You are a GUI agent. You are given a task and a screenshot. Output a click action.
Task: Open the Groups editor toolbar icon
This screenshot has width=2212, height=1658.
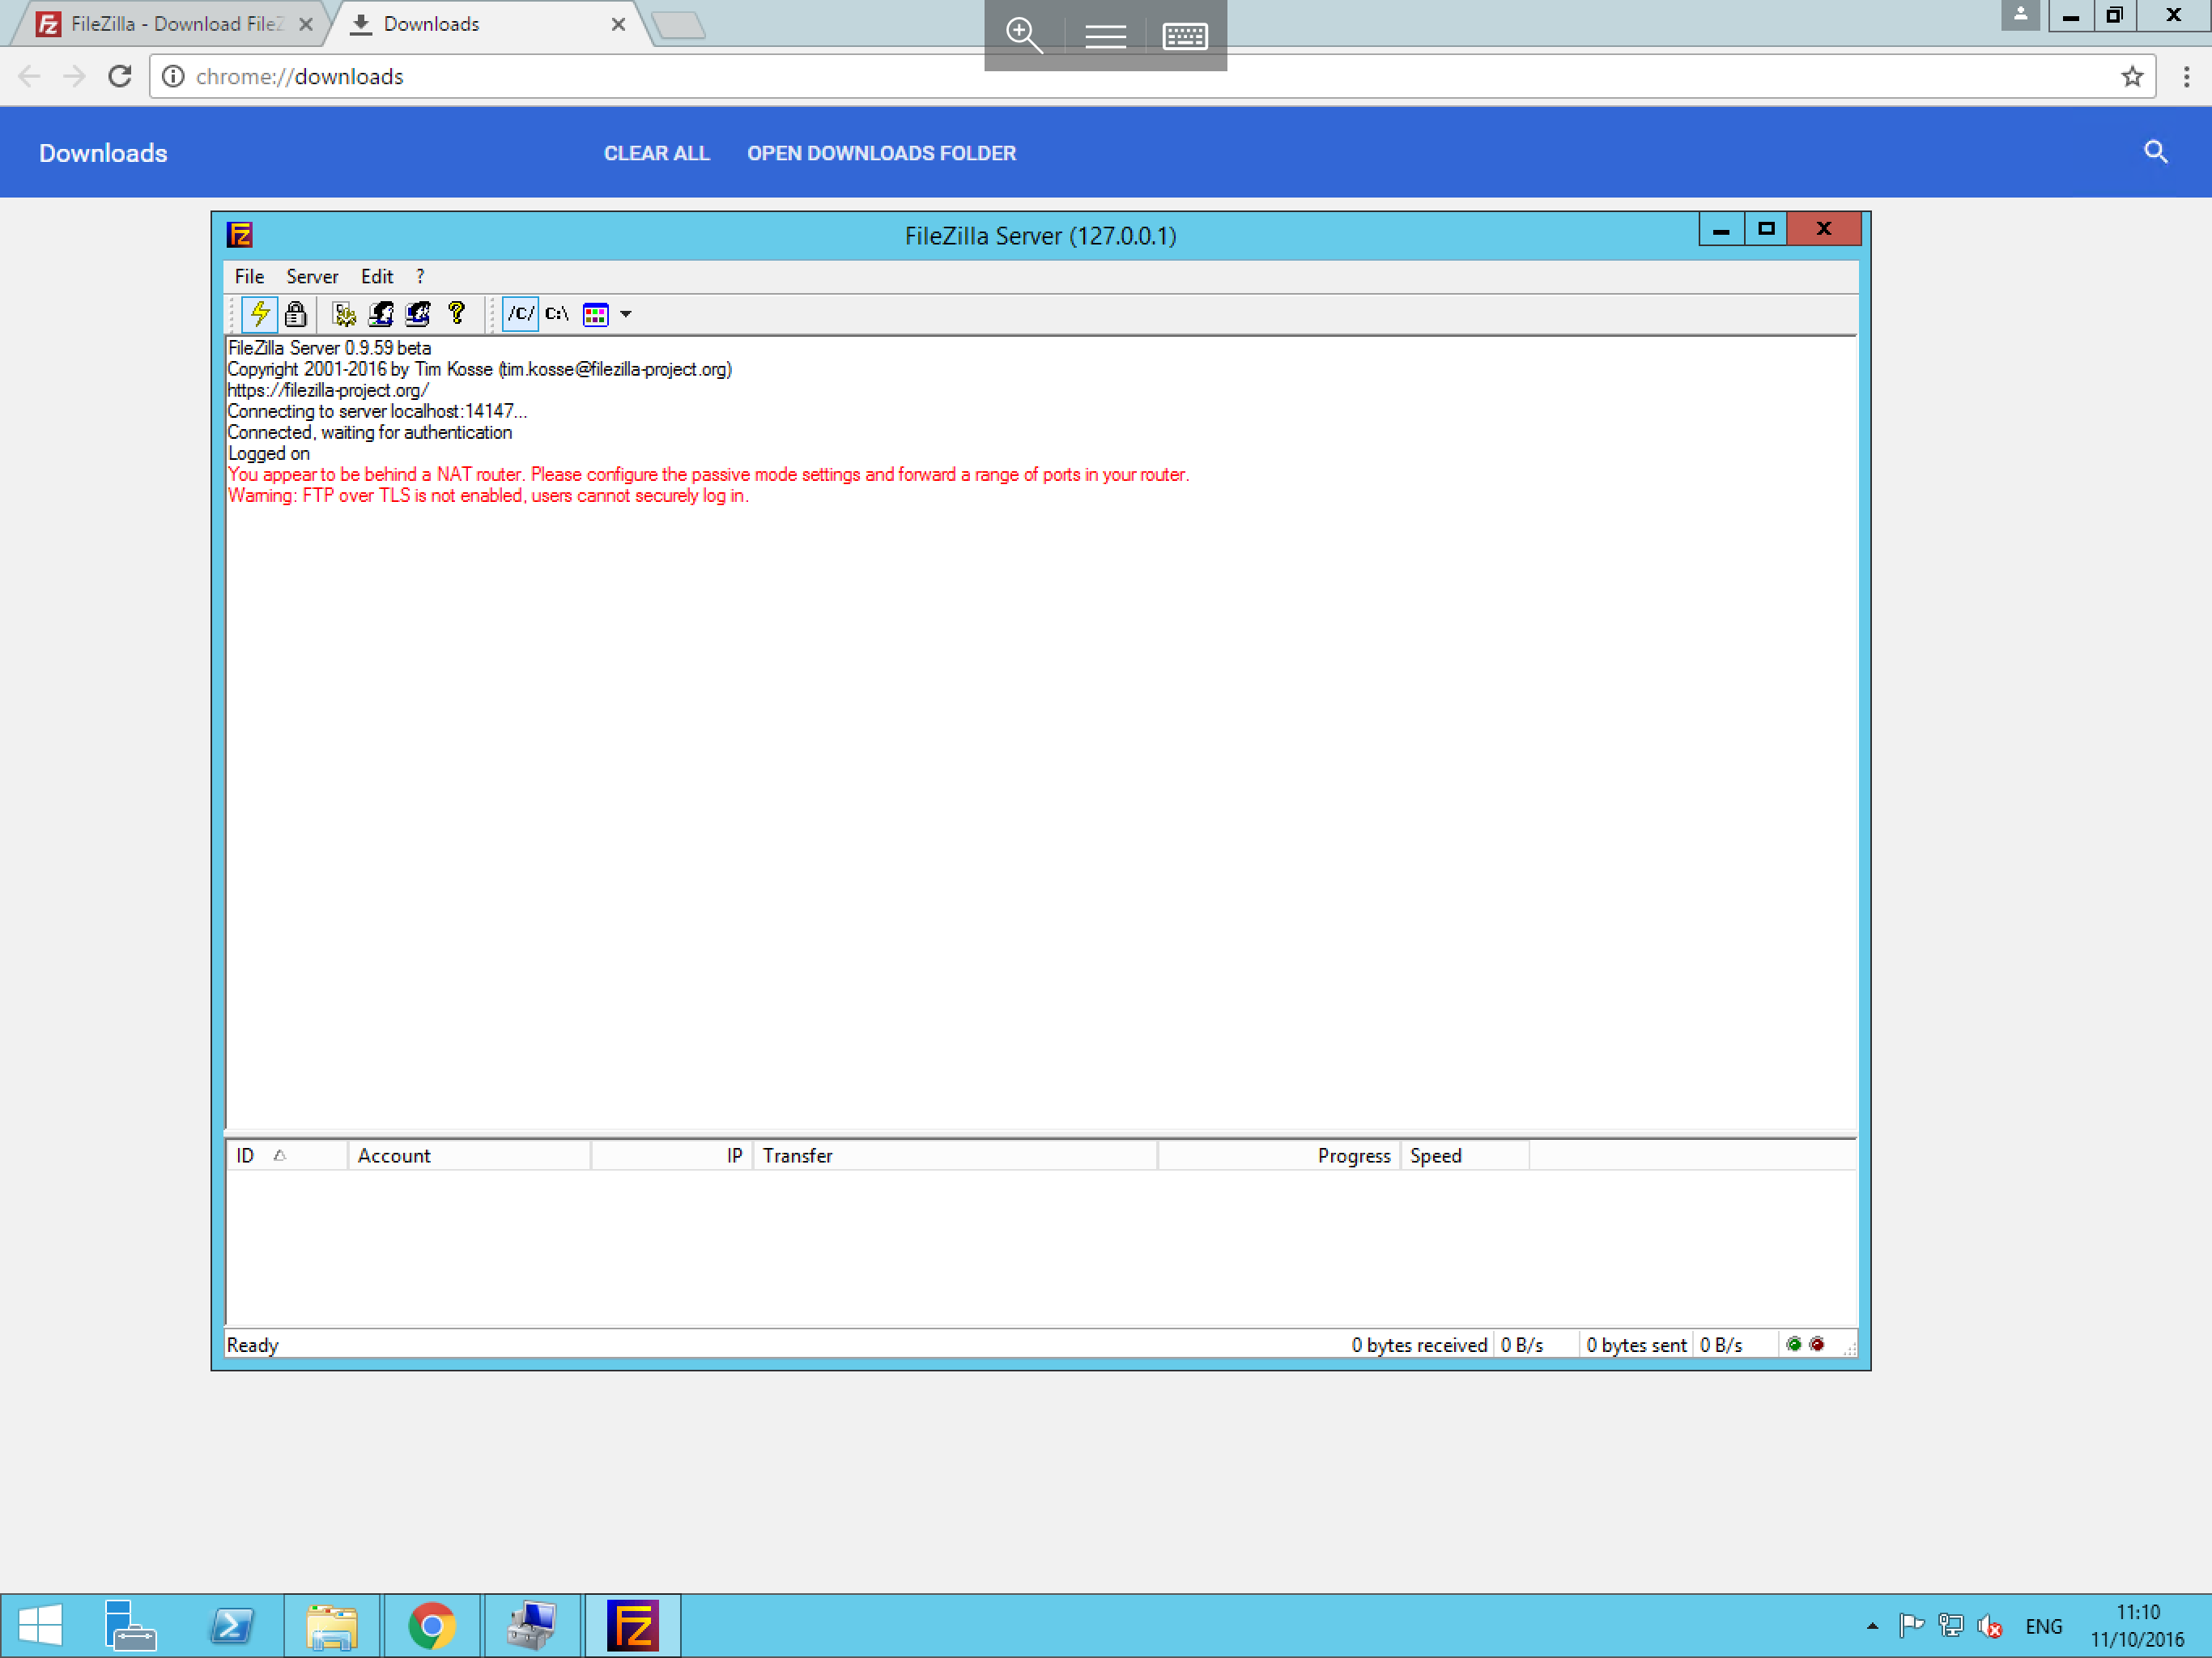click(418, 314)
